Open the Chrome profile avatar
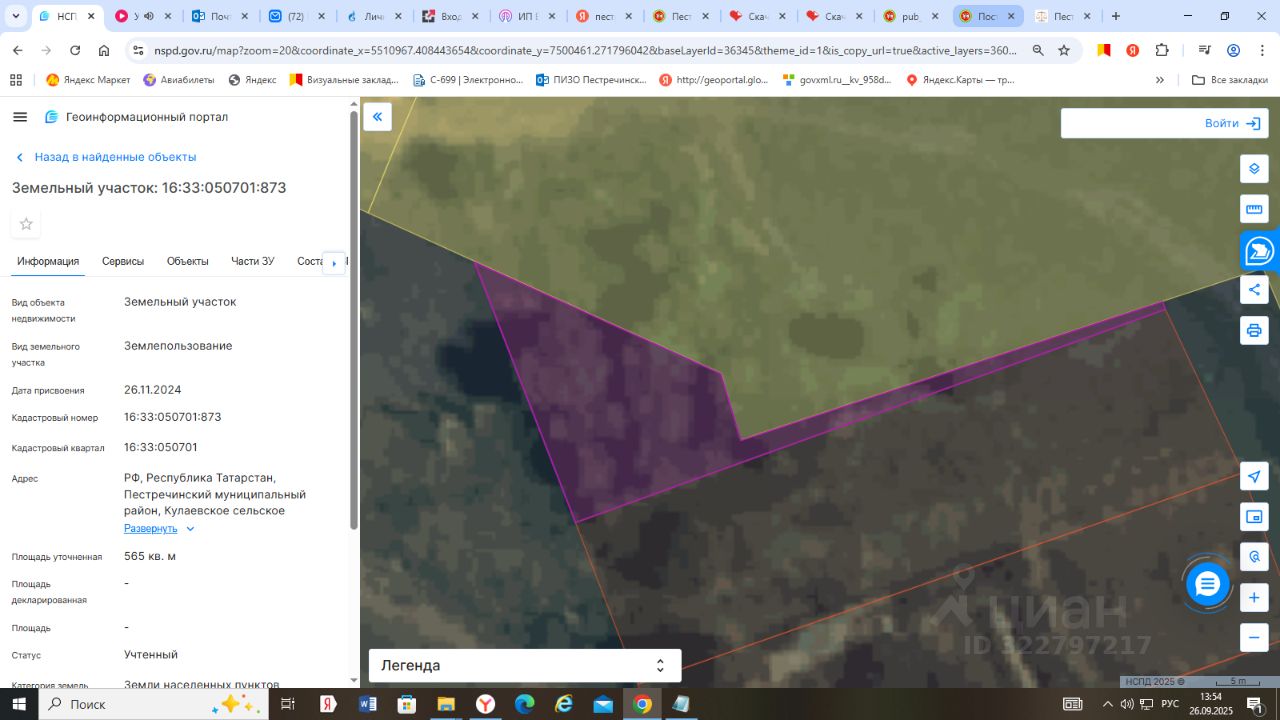 [1233, 51]
